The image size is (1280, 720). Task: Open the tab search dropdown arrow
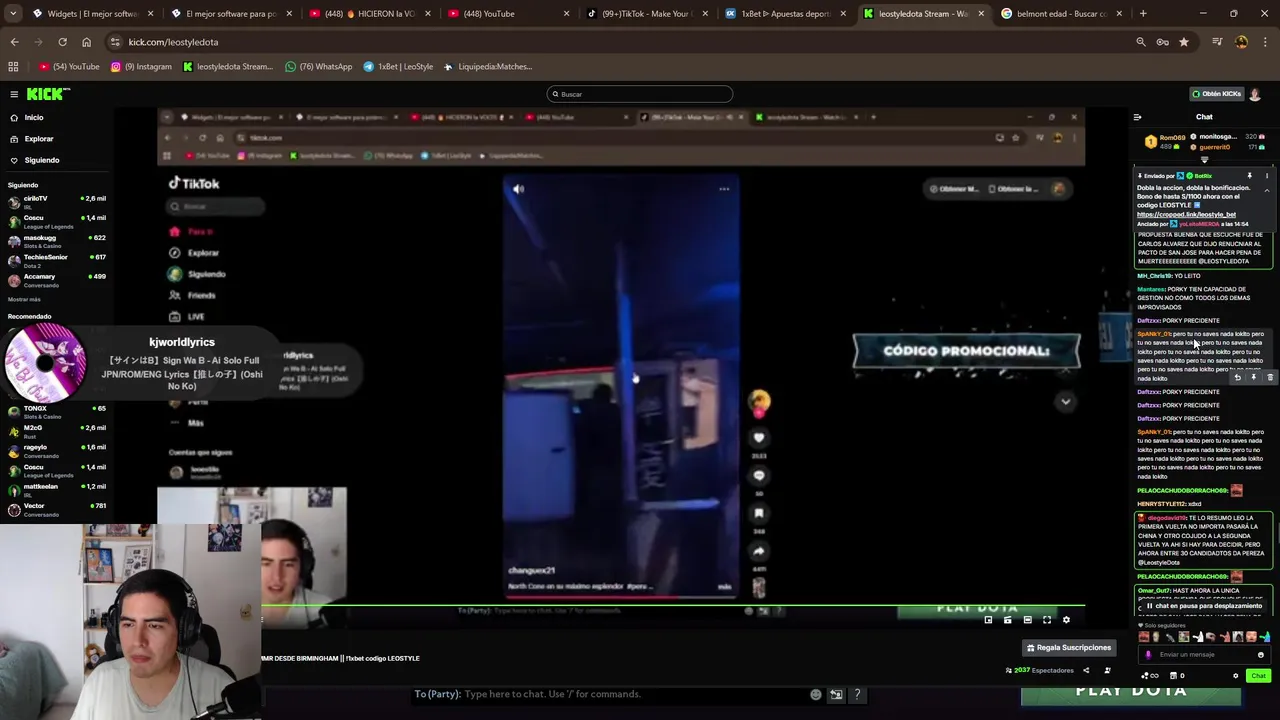pos(14,14)
